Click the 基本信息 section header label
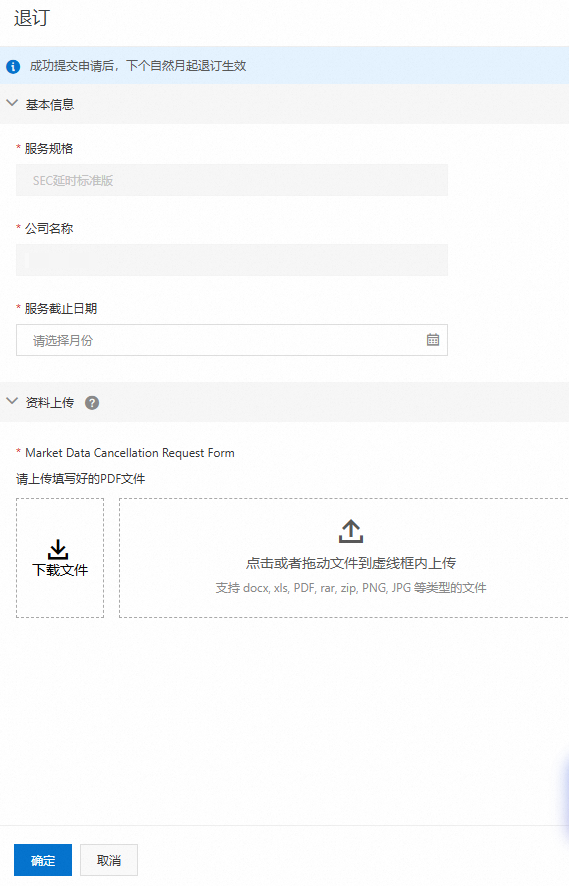Screen dimensions: 569x886 click(50, 105)
